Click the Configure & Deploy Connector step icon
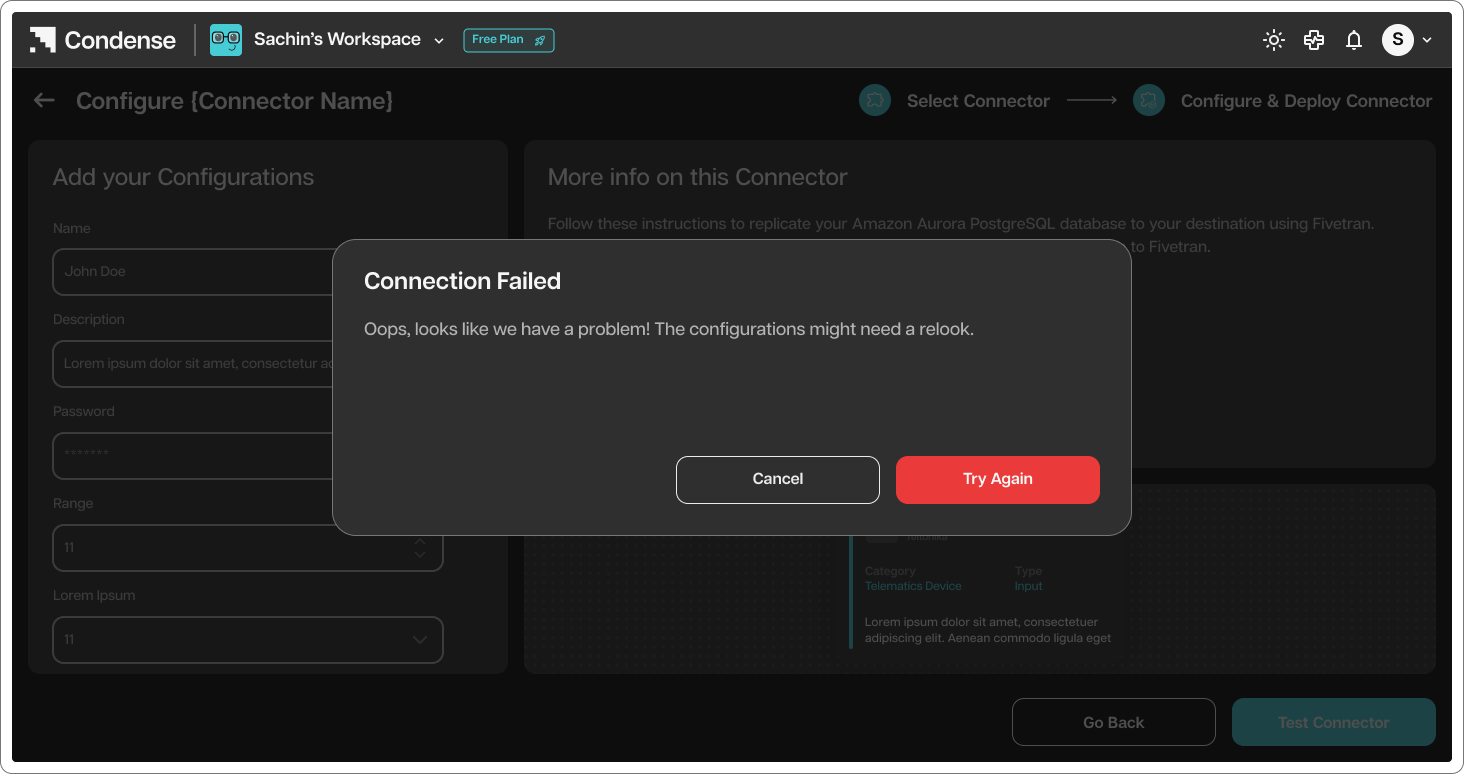Image resolution: width=1464 pixels, height=774 pixels. click(1149, 100)
